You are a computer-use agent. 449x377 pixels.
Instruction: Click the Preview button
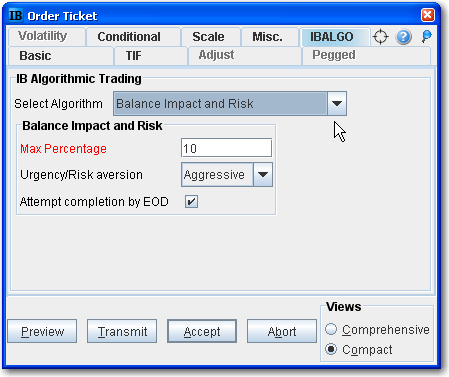click(42, 331)
